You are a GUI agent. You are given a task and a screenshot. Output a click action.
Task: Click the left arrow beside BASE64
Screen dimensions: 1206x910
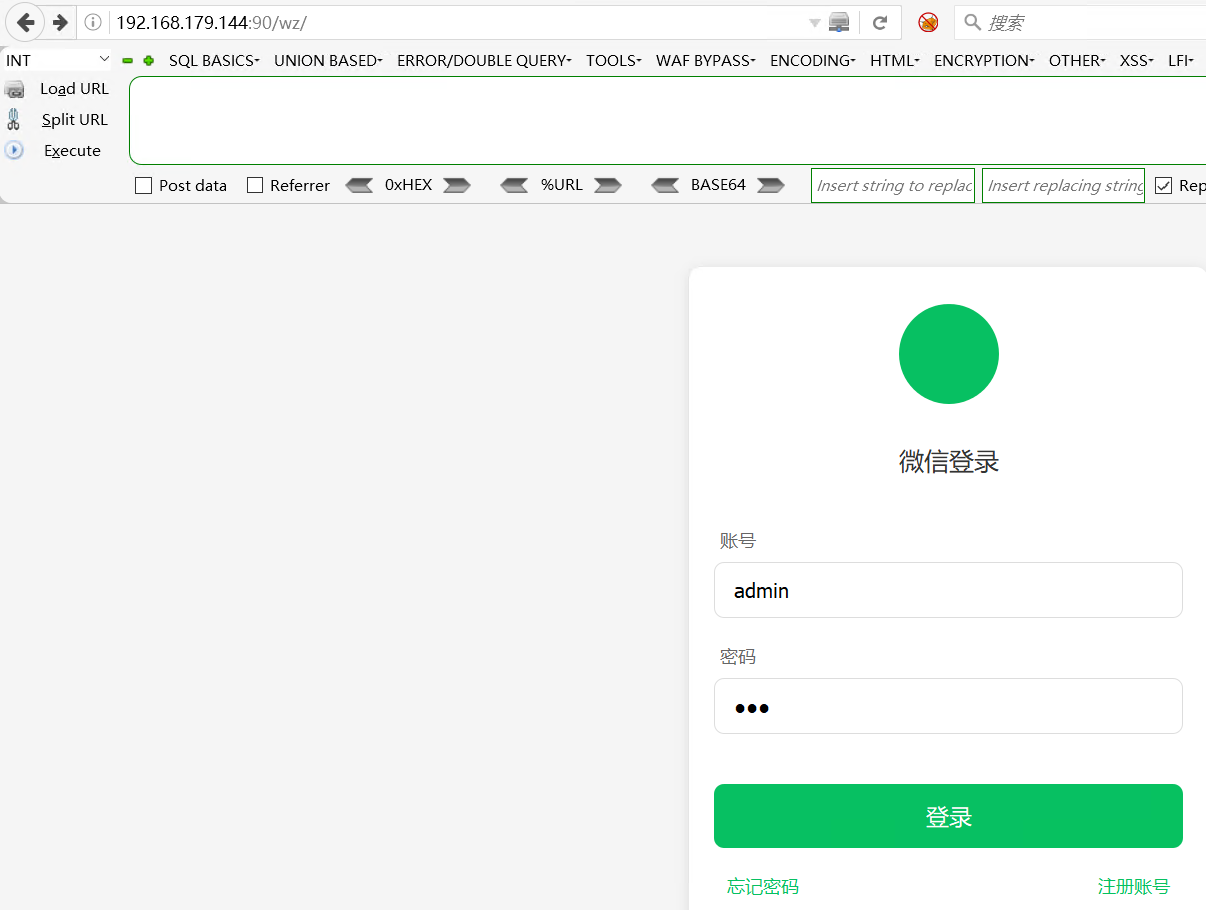(665, 185)
